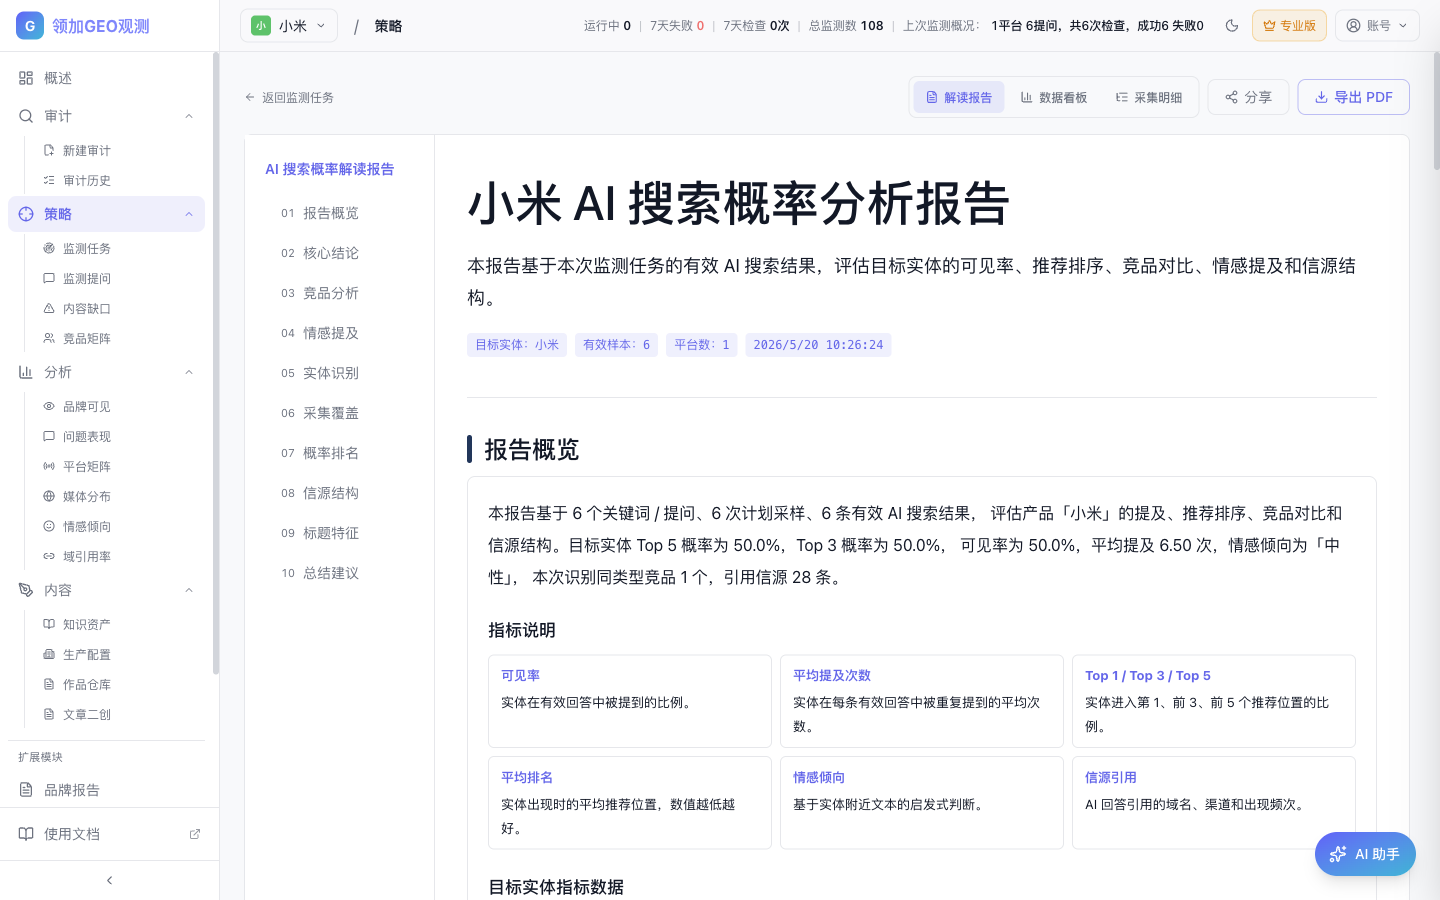
Task: Open the 概述 overview page
Action: 106,78
